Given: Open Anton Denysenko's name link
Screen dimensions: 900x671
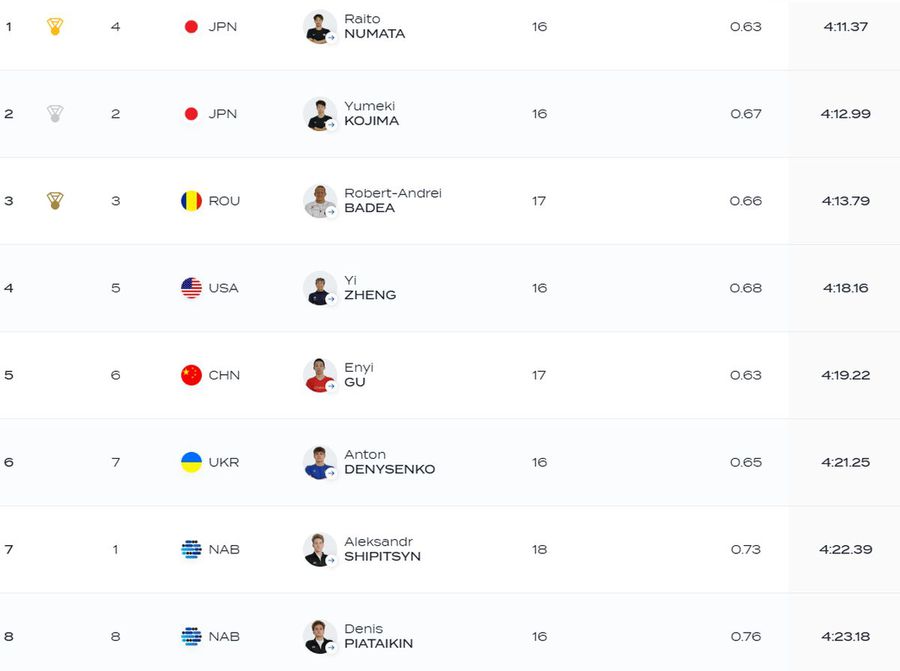Looking at the screenshot, I should point(389,462).
